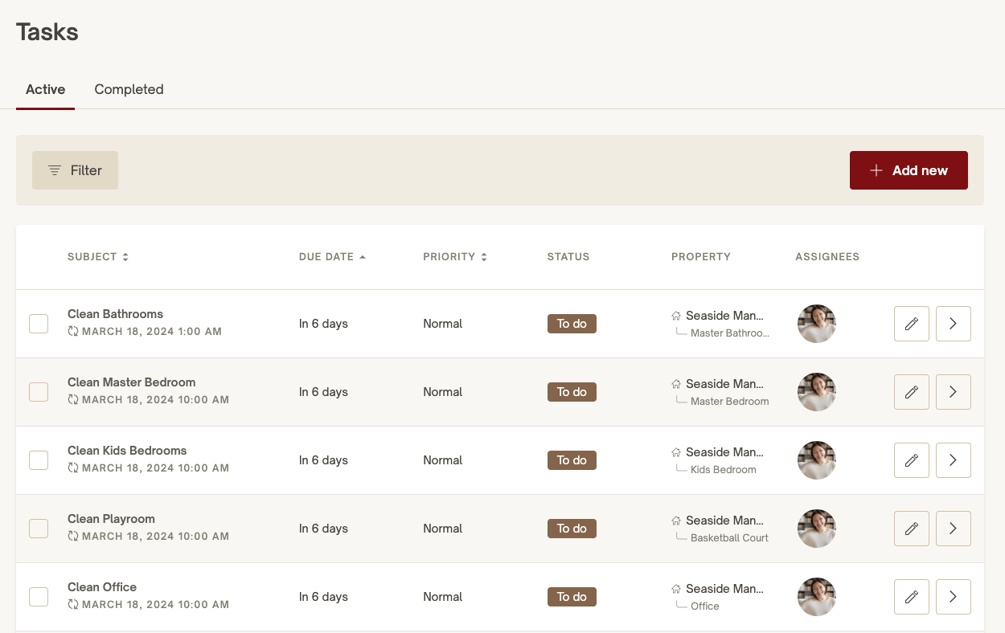Viewport: 1005px width, 633px height.
Task: Click the filter lines icon
Action: pos(54,170)
